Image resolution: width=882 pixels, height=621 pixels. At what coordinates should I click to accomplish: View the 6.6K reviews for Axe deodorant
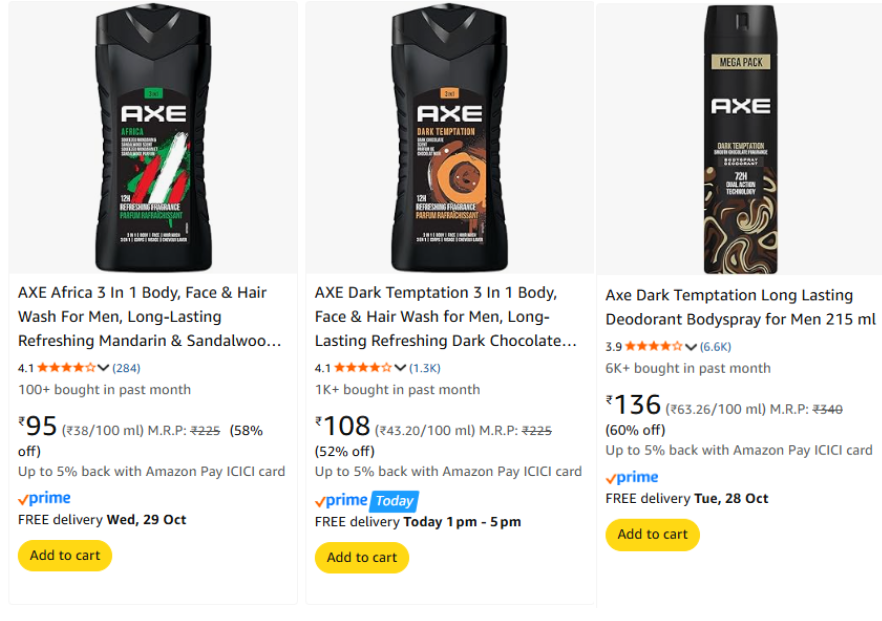(x=715, y=346)
